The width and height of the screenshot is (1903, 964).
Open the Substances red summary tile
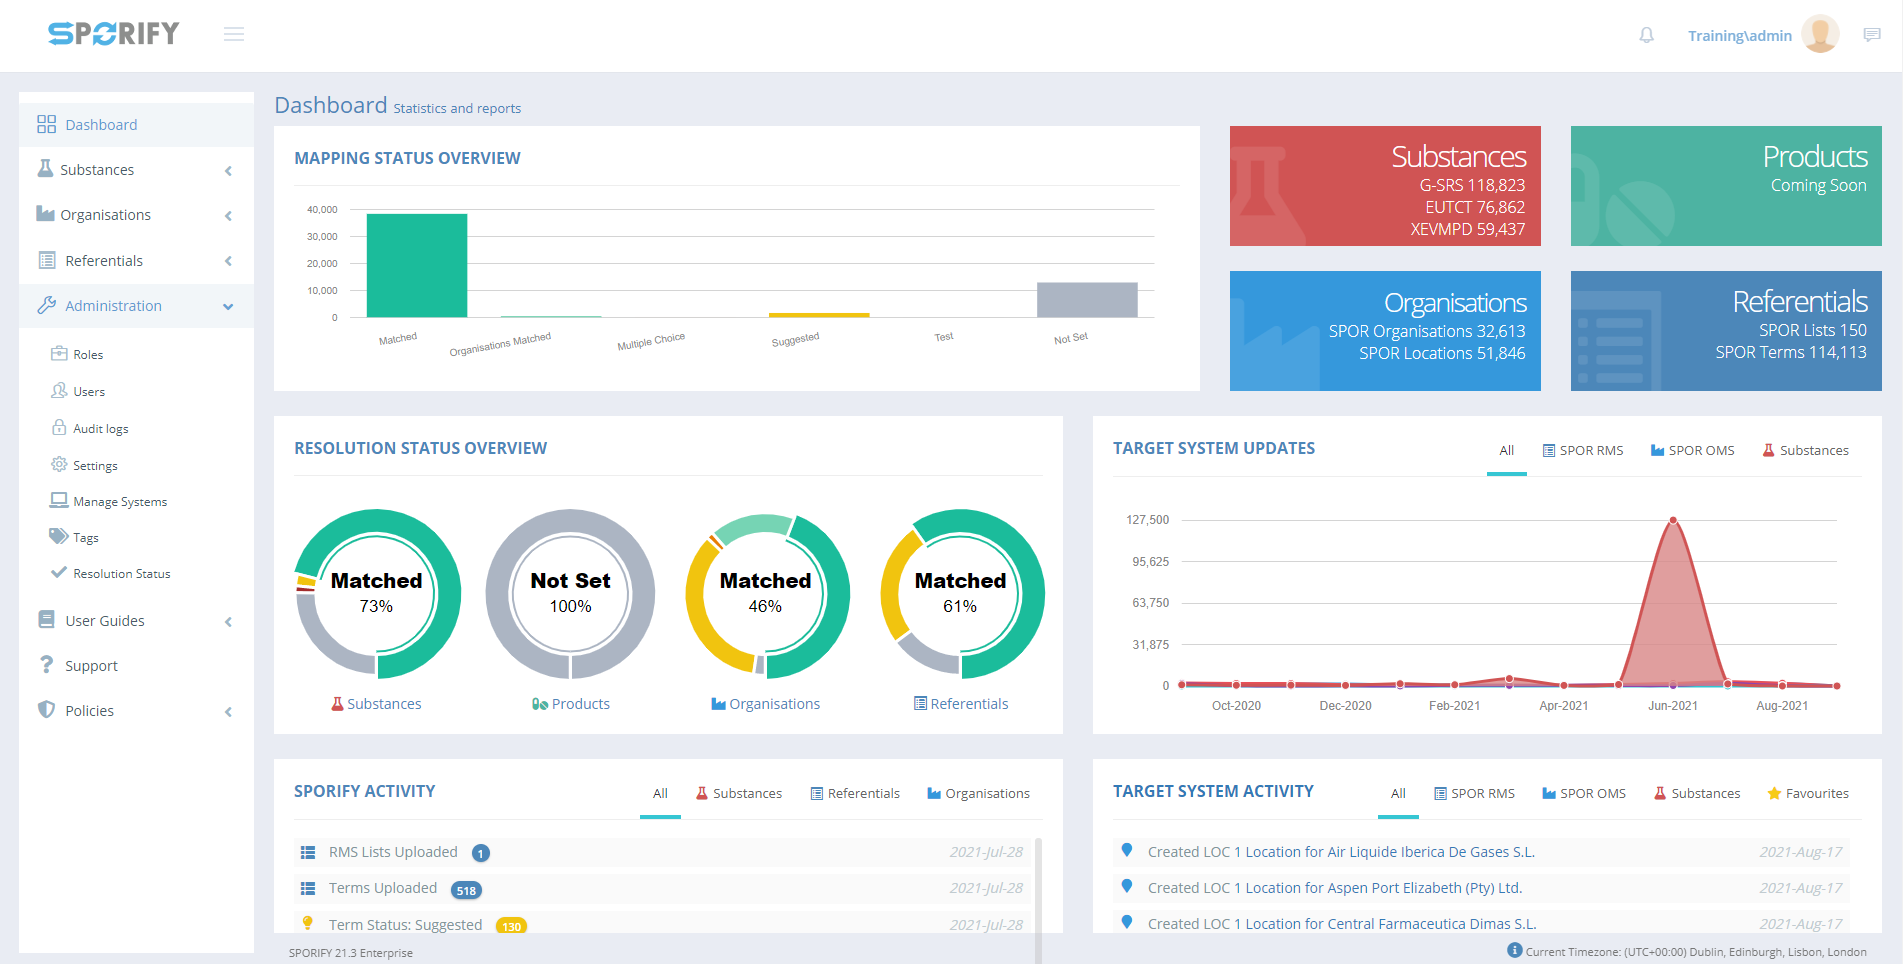(x=1384, y=186)
